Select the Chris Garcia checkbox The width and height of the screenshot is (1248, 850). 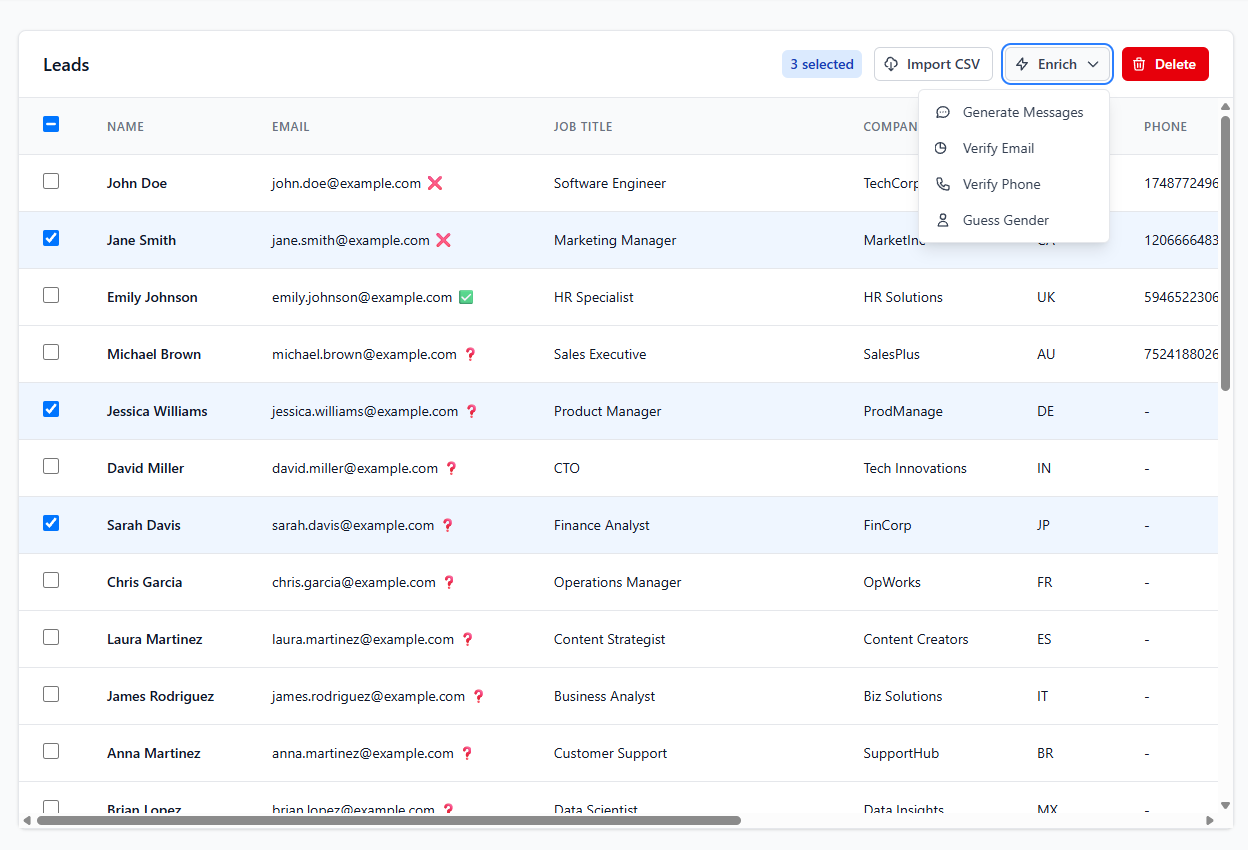pos(51,580)
